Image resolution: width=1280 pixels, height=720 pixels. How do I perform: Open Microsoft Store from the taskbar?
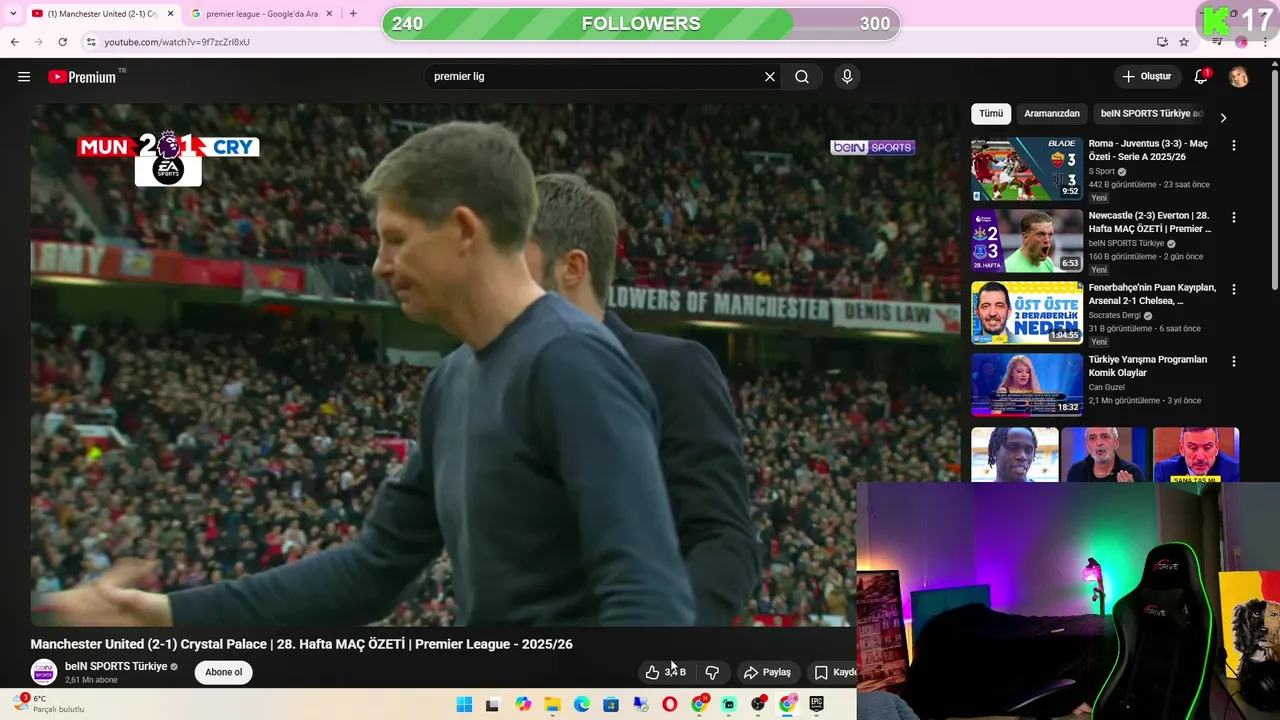click(x=611, y=704)
